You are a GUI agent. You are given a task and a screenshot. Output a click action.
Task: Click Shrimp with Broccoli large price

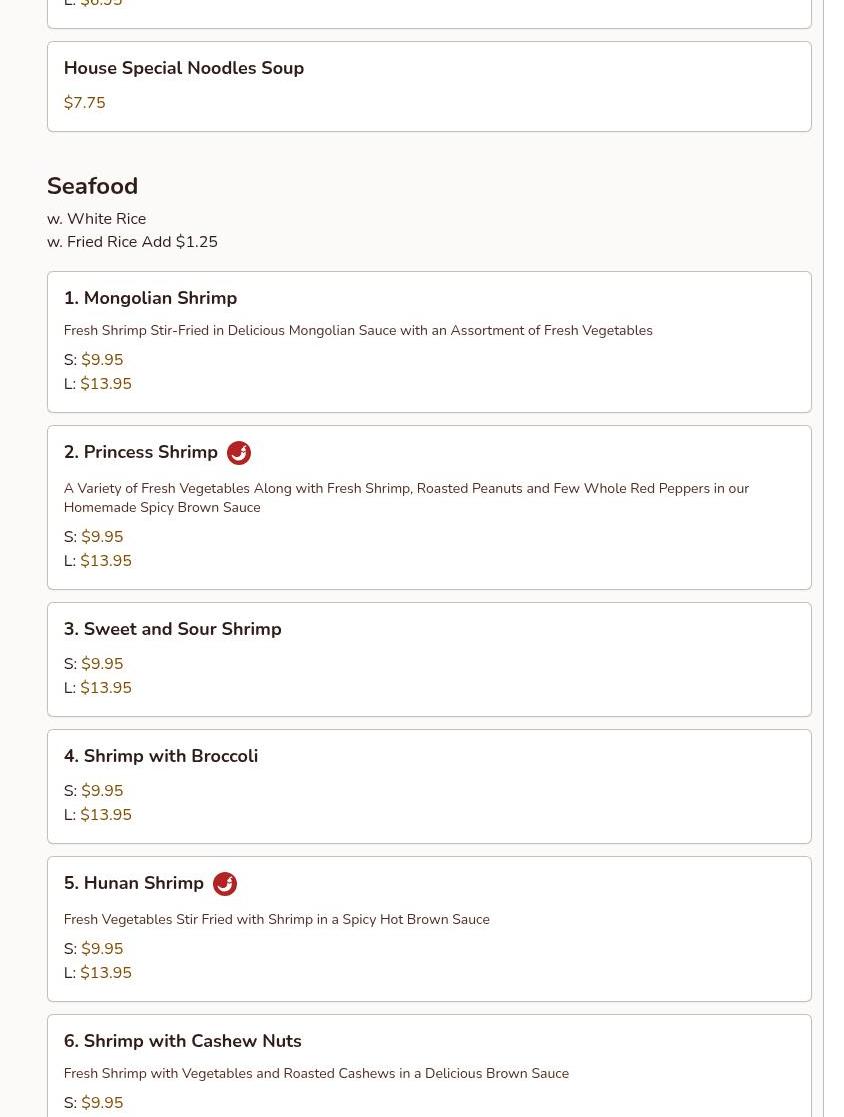click(x=105, y=815)
